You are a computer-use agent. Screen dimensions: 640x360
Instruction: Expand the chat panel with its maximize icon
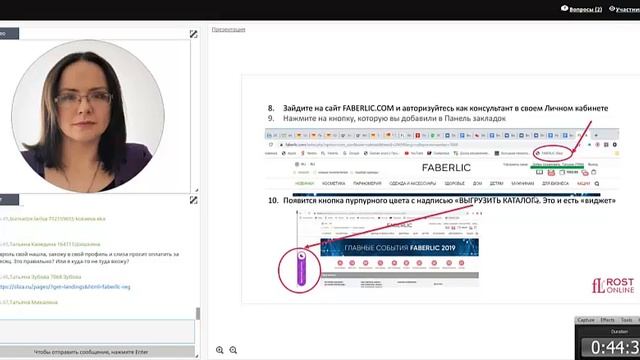(x=193, y=200)
